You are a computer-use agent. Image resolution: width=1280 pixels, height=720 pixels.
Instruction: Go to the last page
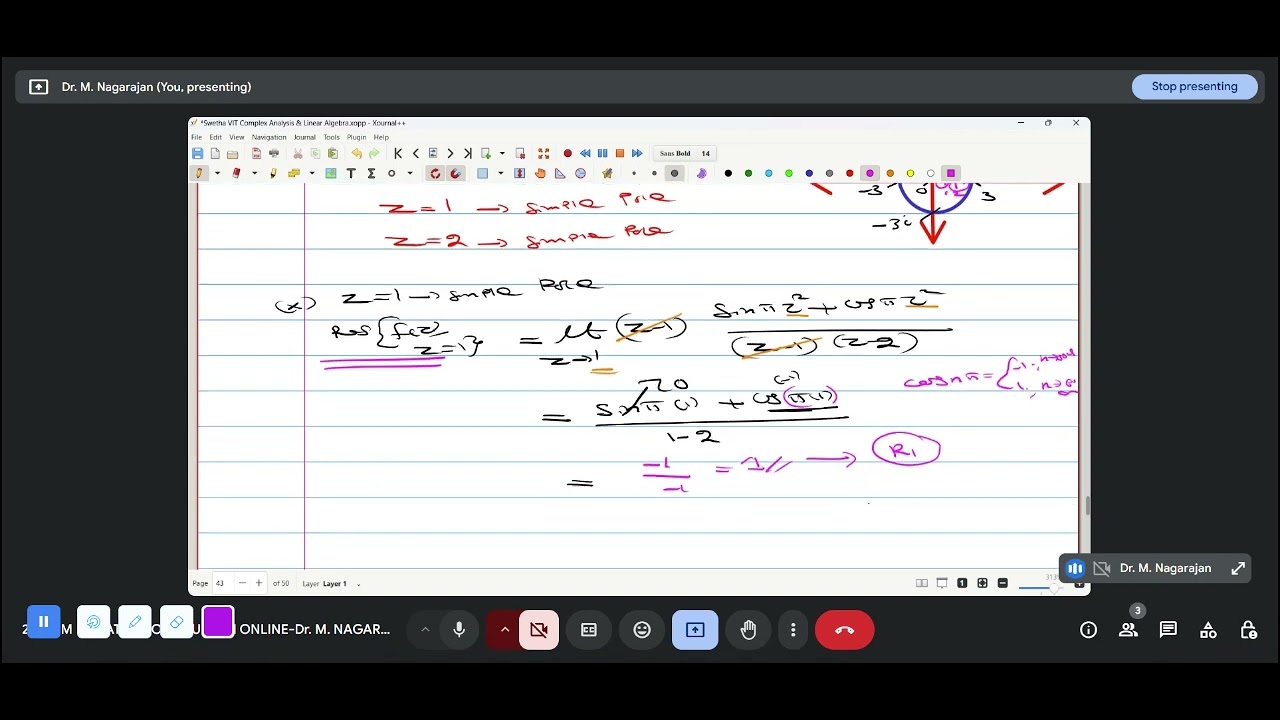(468, 153)
